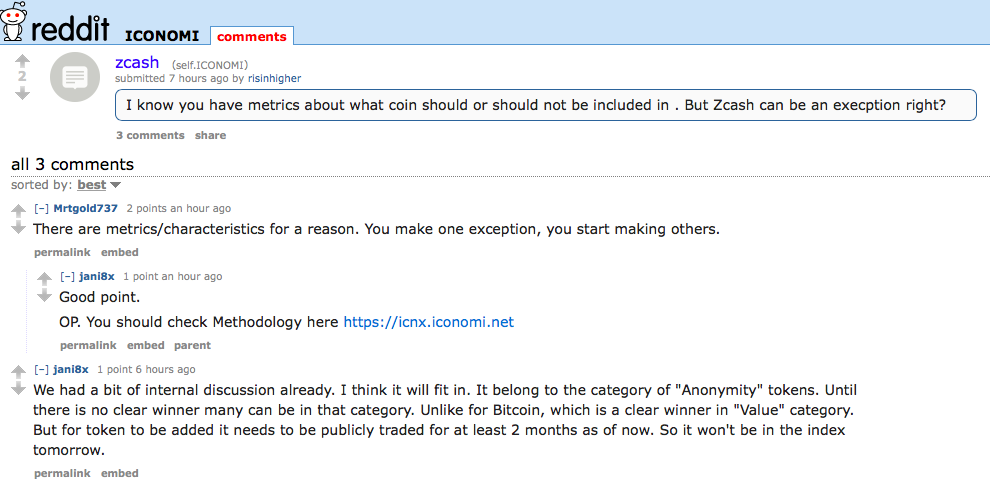The height and width of the screenshot is (482, 990).
Task: Collapse jani8x's nested reply
Action: click(x=67, y=277)
